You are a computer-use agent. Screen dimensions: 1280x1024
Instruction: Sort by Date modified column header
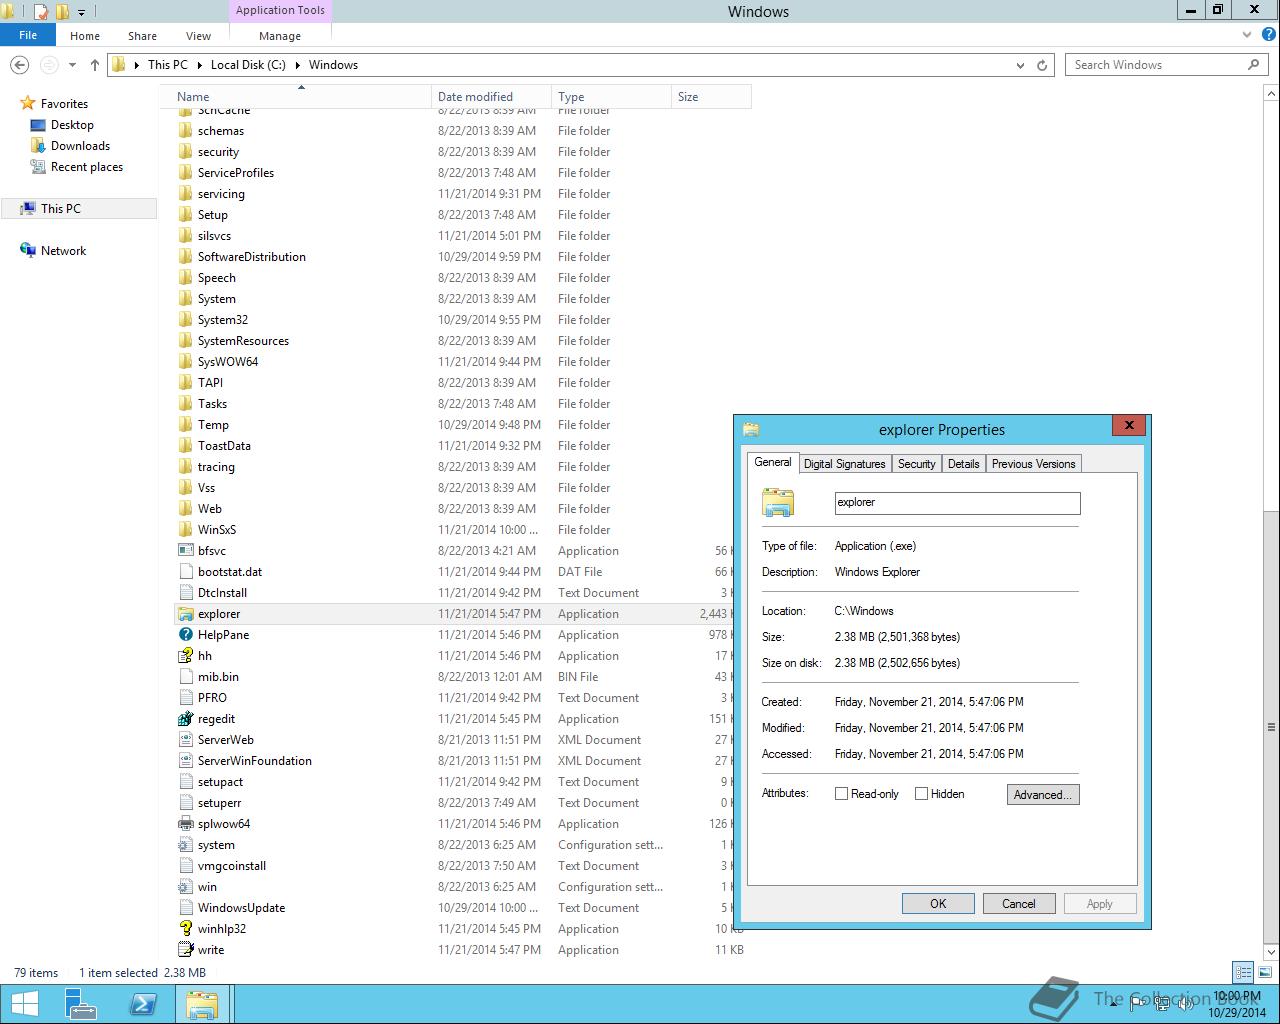491,97
